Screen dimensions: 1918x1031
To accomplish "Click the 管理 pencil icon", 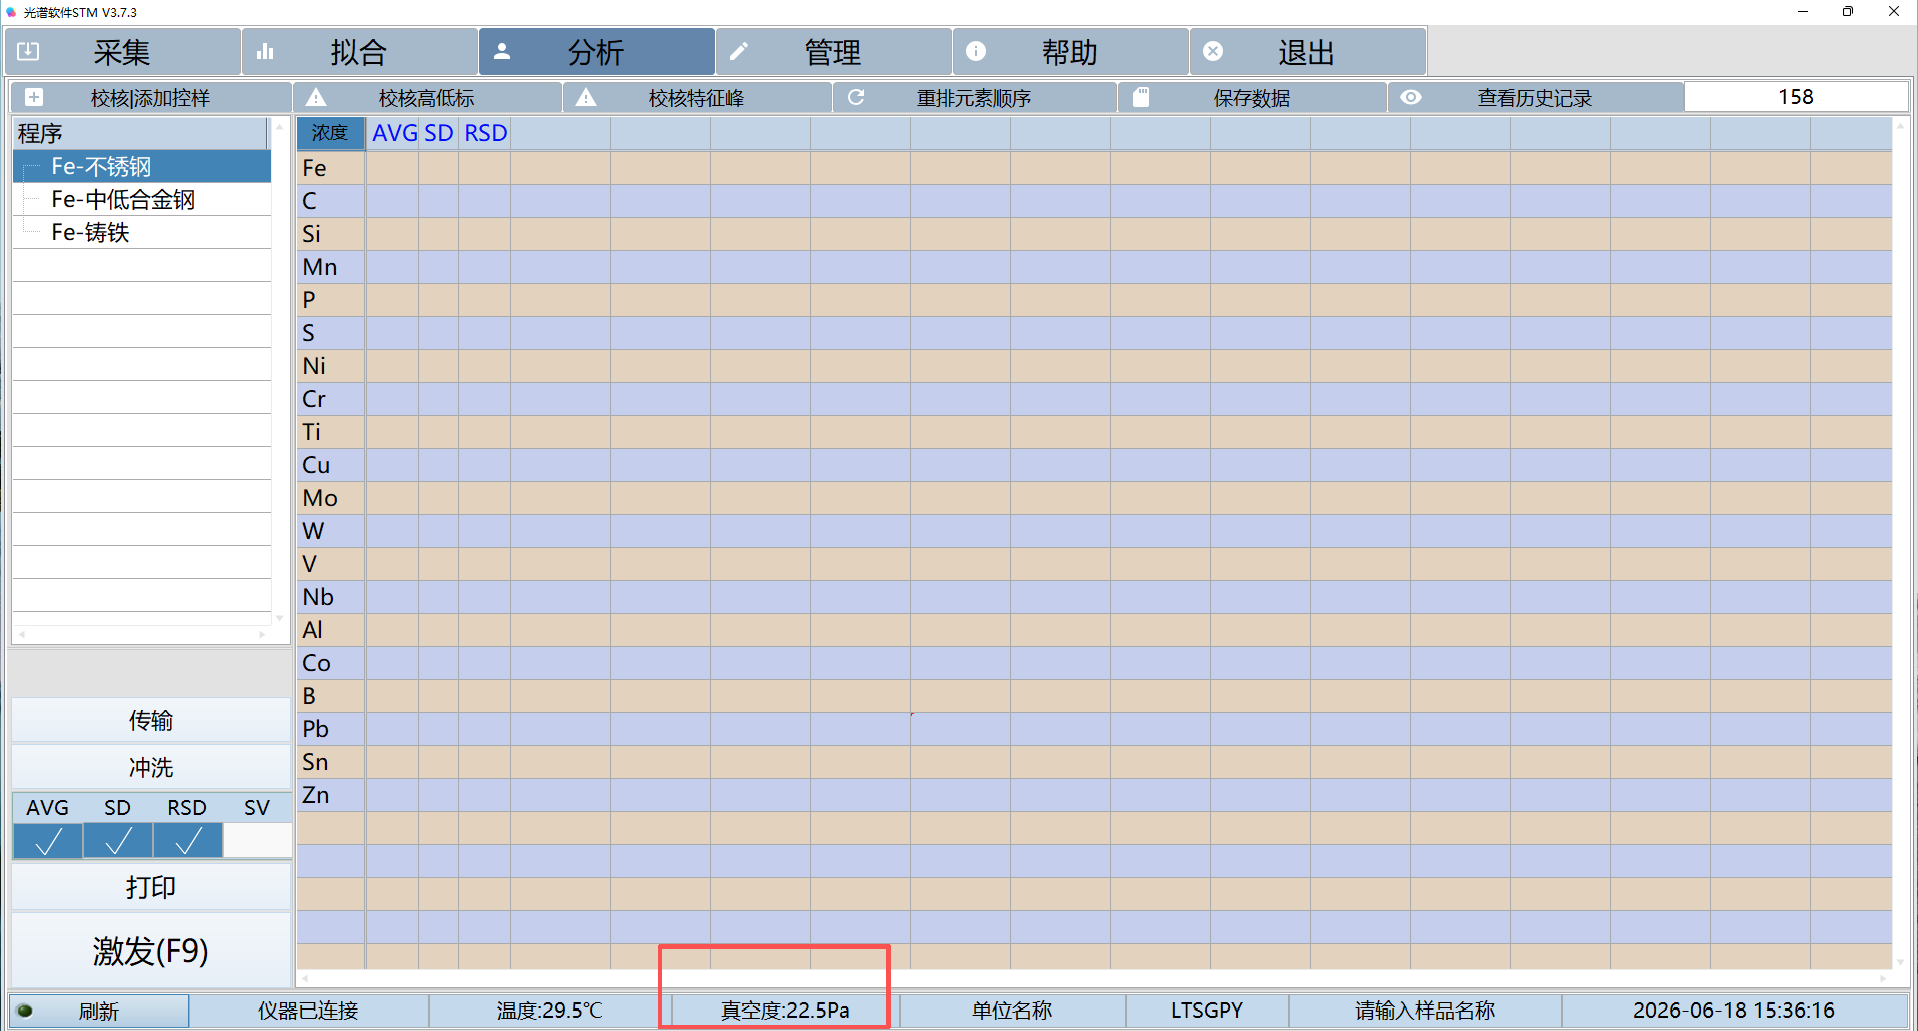I will pos(739,51).
